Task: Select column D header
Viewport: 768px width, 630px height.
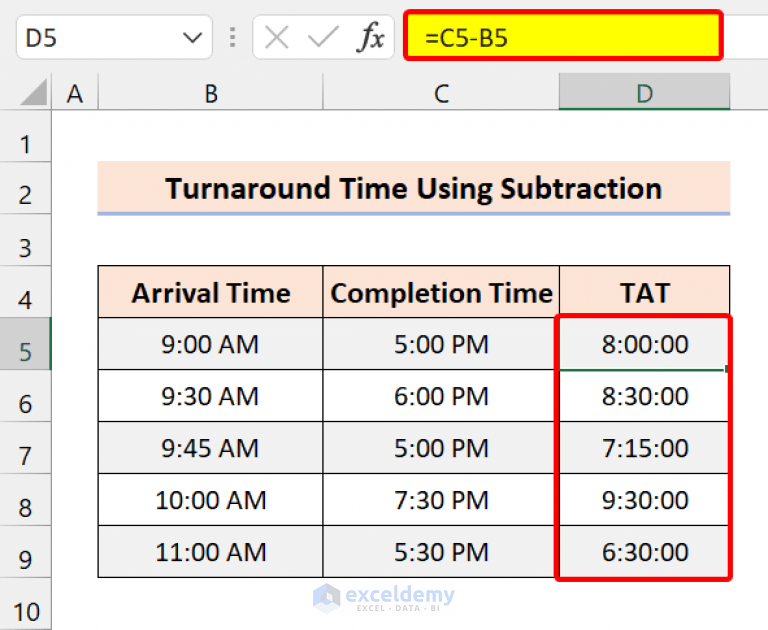Action: [x=645, y=92]
